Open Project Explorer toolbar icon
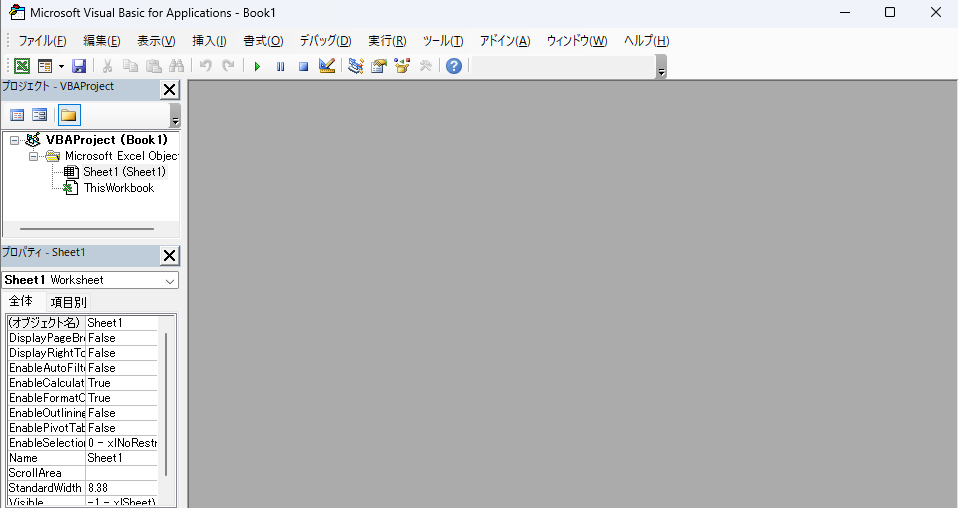Viewport: 958px width, 508px height. click(x=356, y=65)
